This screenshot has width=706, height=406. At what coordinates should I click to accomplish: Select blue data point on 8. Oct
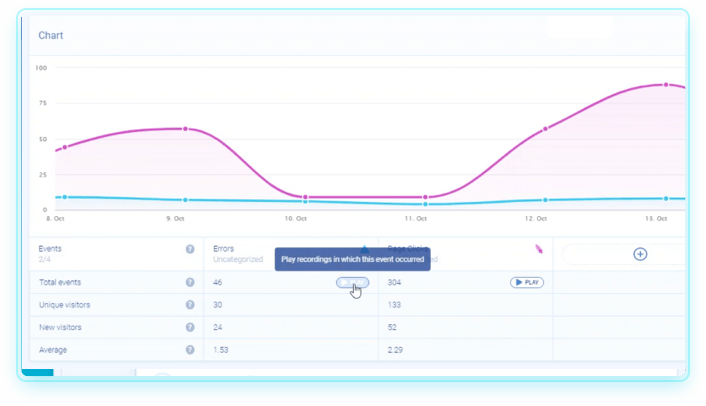[65, 197]
